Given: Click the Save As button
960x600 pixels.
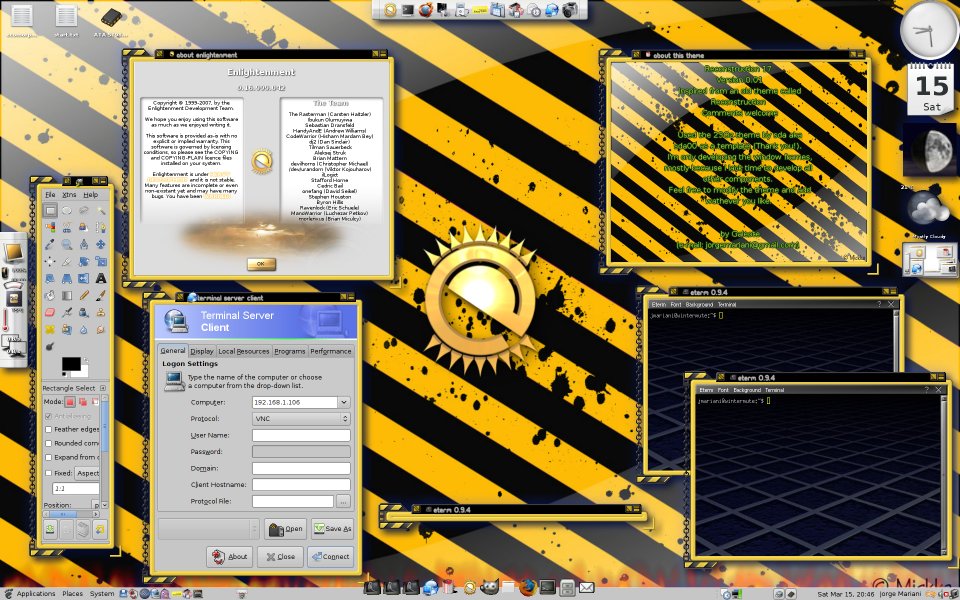Looking at the screenshot, I should tap(332, 528).
